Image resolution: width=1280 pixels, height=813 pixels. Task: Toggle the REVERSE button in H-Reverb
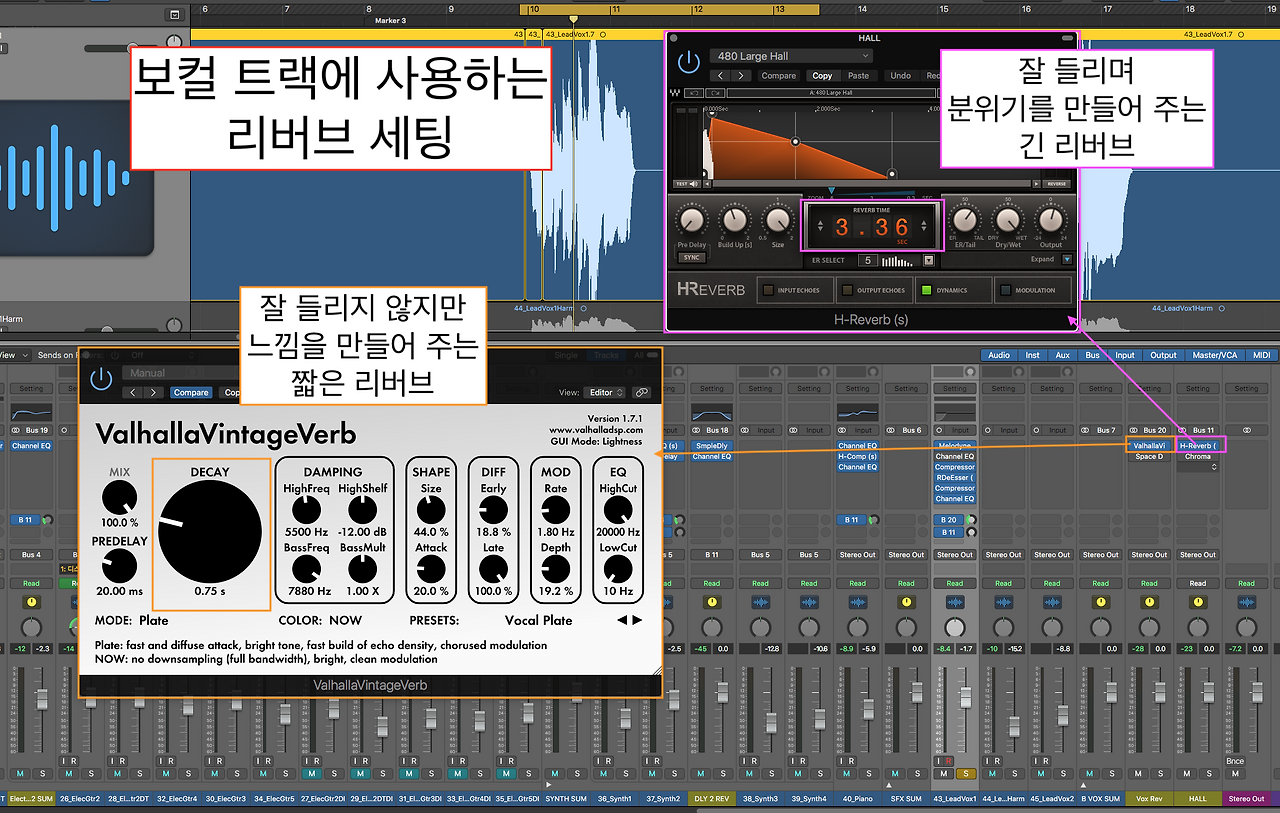[1056, 184]
